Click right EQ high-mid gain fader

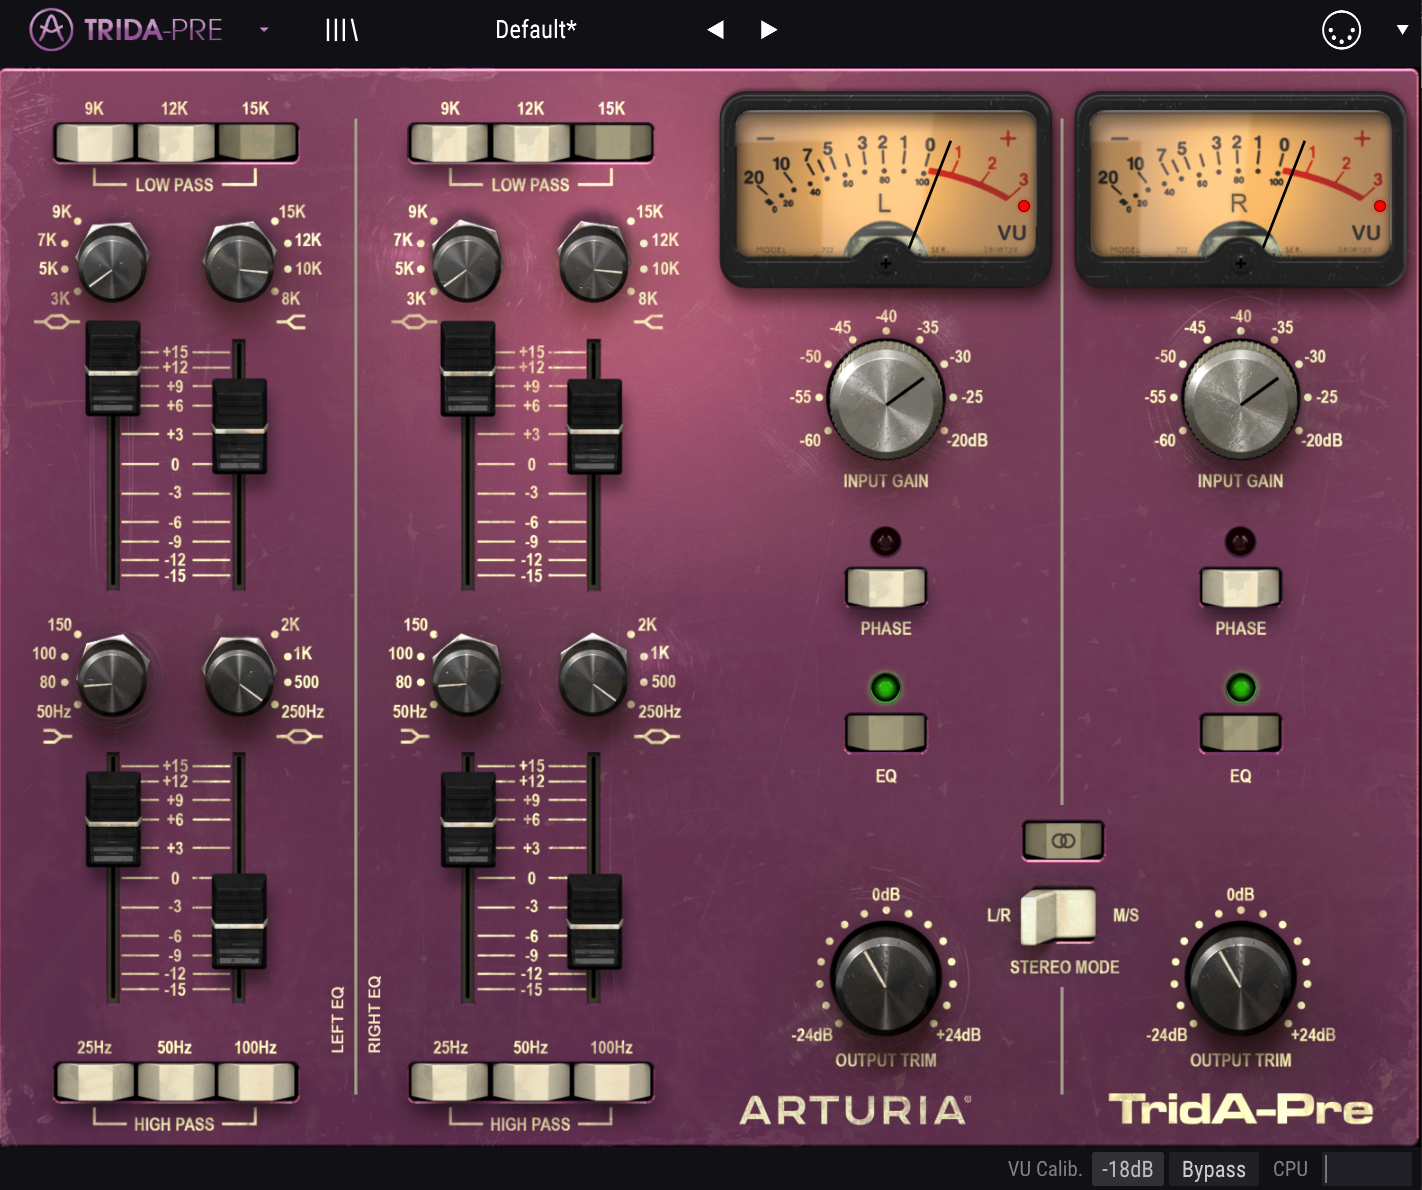[x=468, y=368]
